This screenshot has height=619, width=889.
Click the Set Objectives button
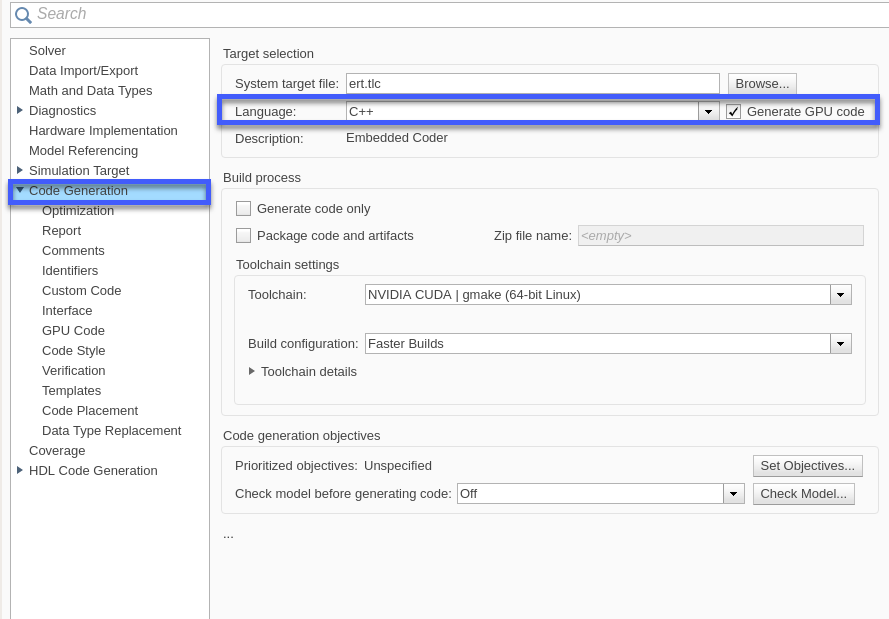(x=807, y=466)
